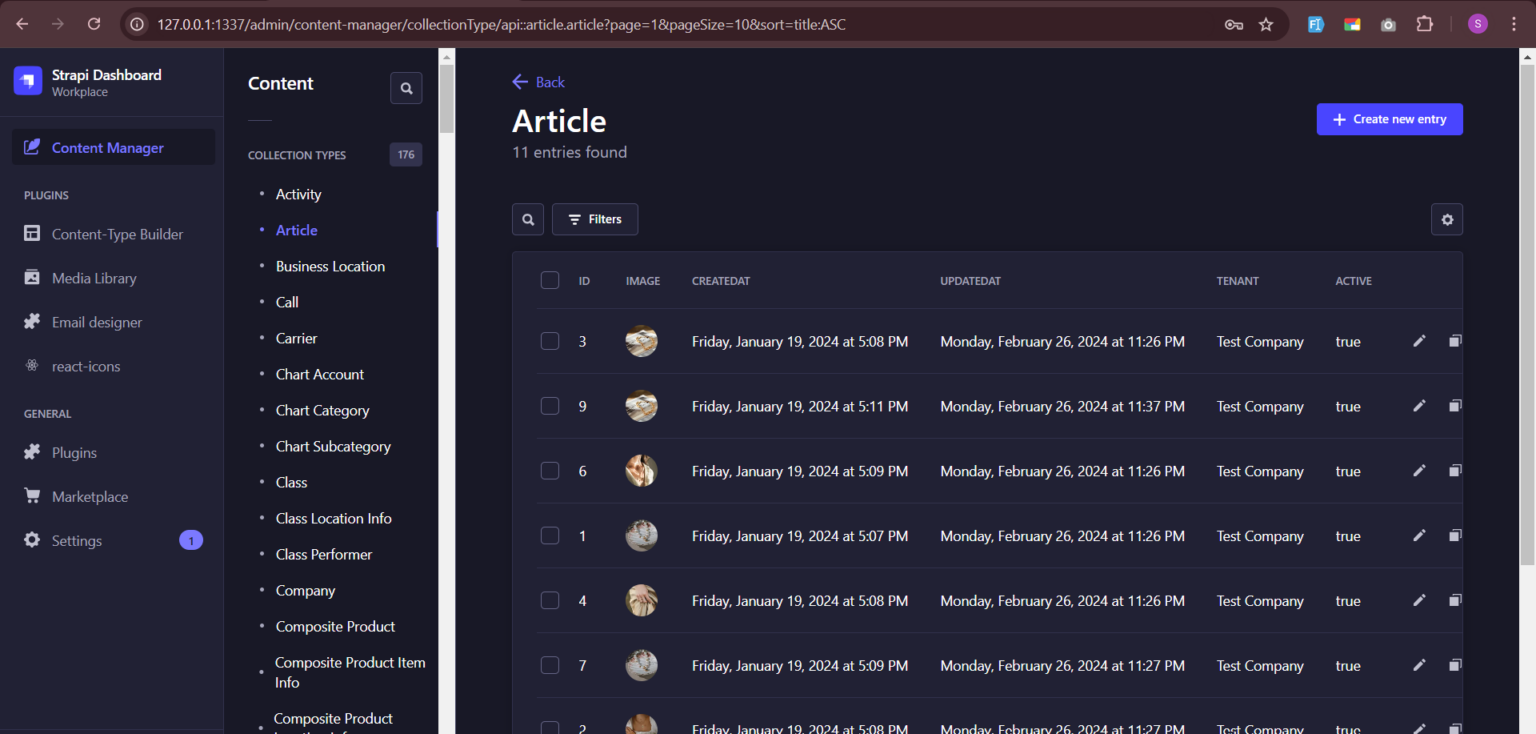Open the Filters dropdown

pyautogui.click(x=595, y=219)
